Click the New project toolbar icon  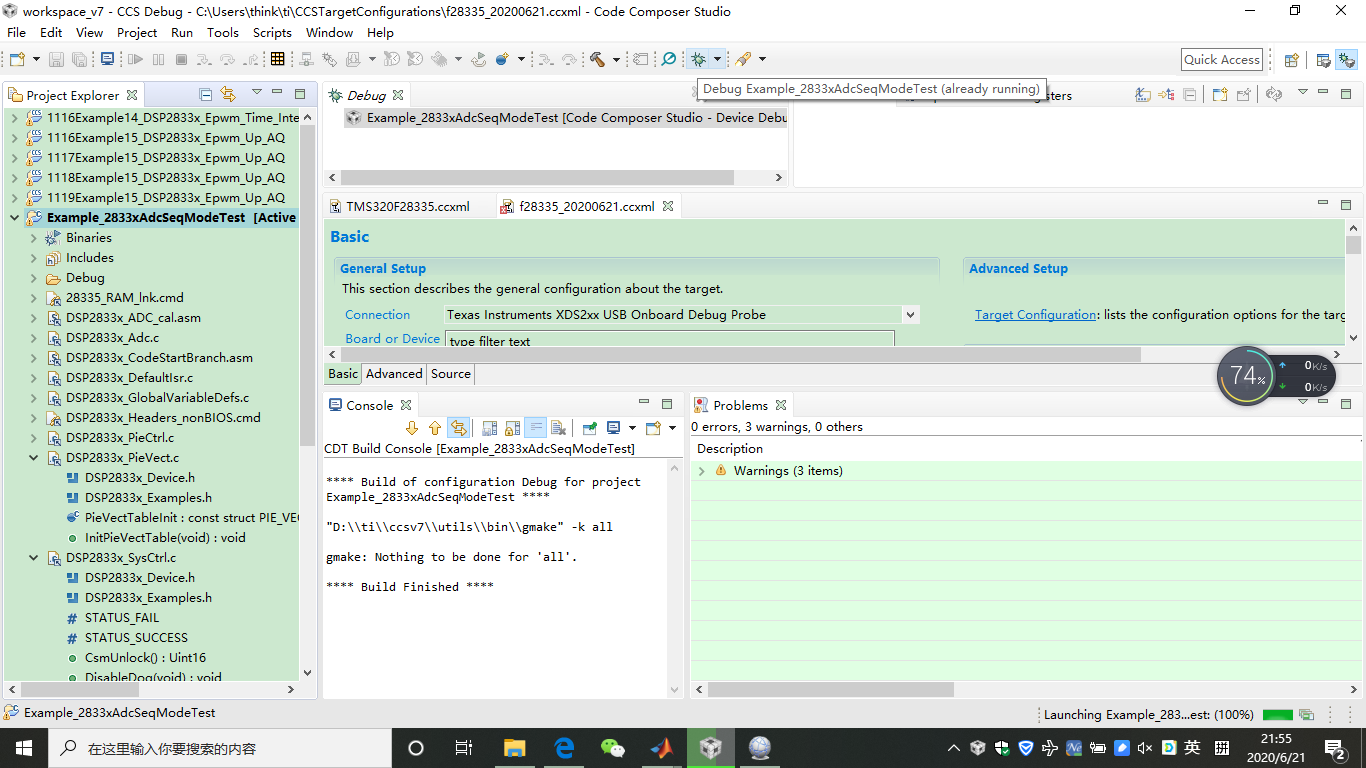click(x=17, y=60)
